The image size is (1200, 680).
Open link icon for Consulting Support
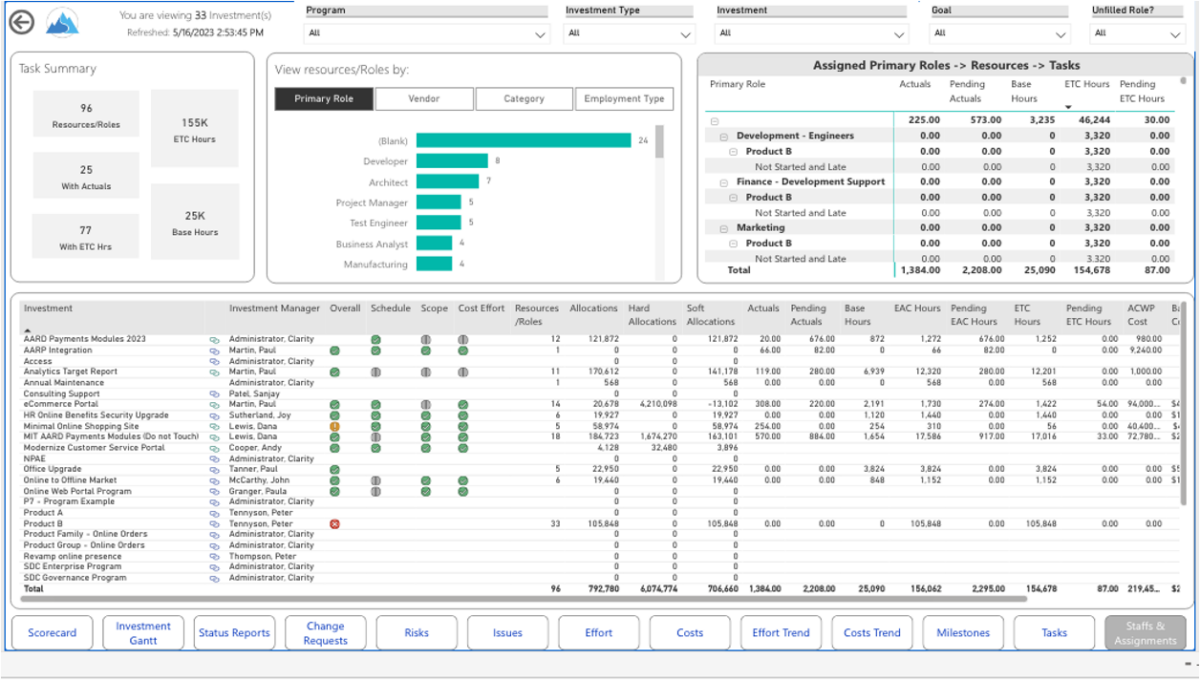point(213,393)
